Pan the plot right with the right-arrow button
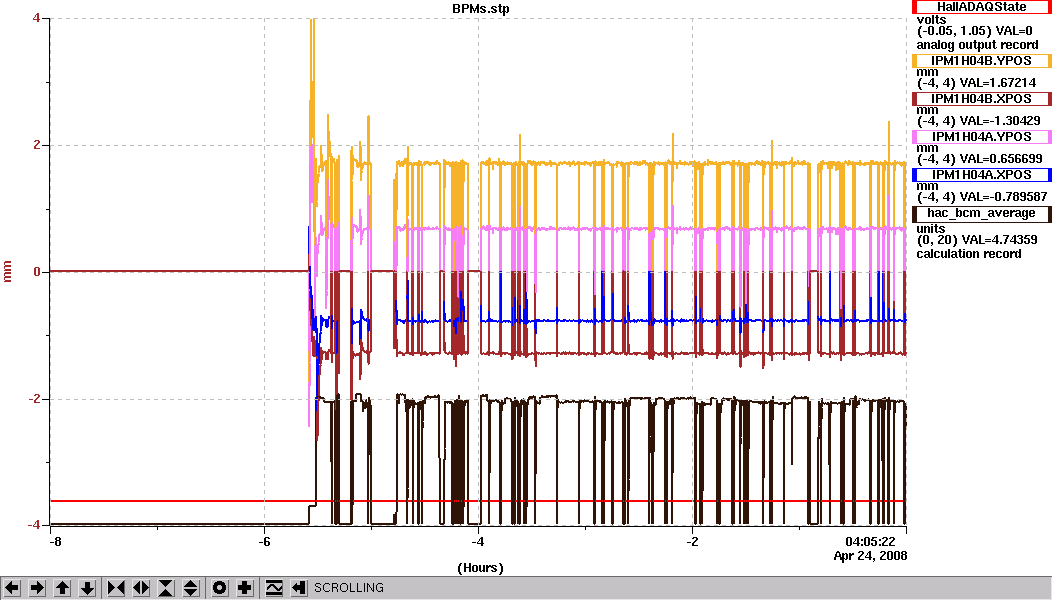Screen dimensions: 1052x600 (37, 588)
